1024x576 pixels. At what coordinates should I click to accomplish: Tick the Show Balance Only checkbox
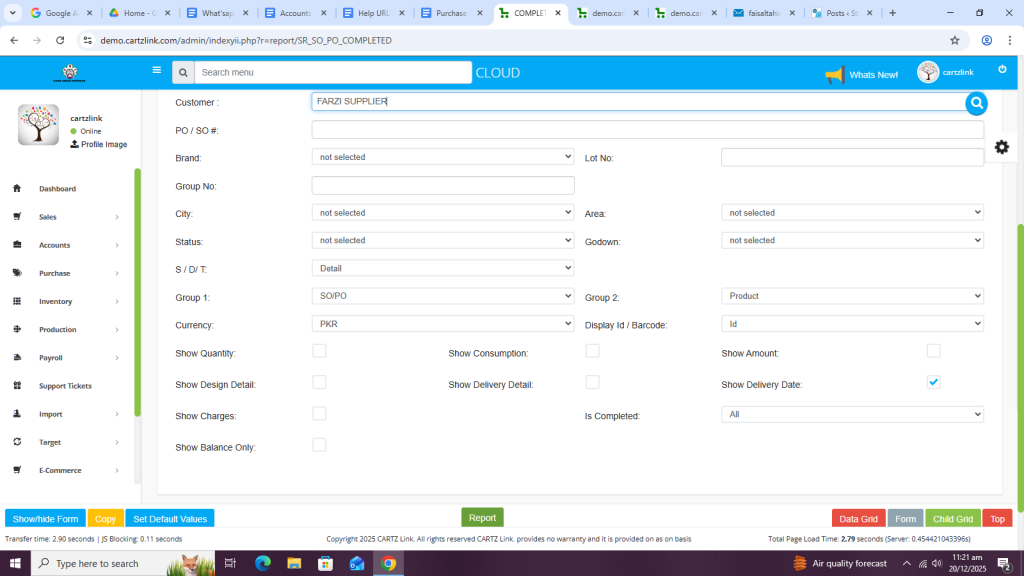[x=319, y=445]
